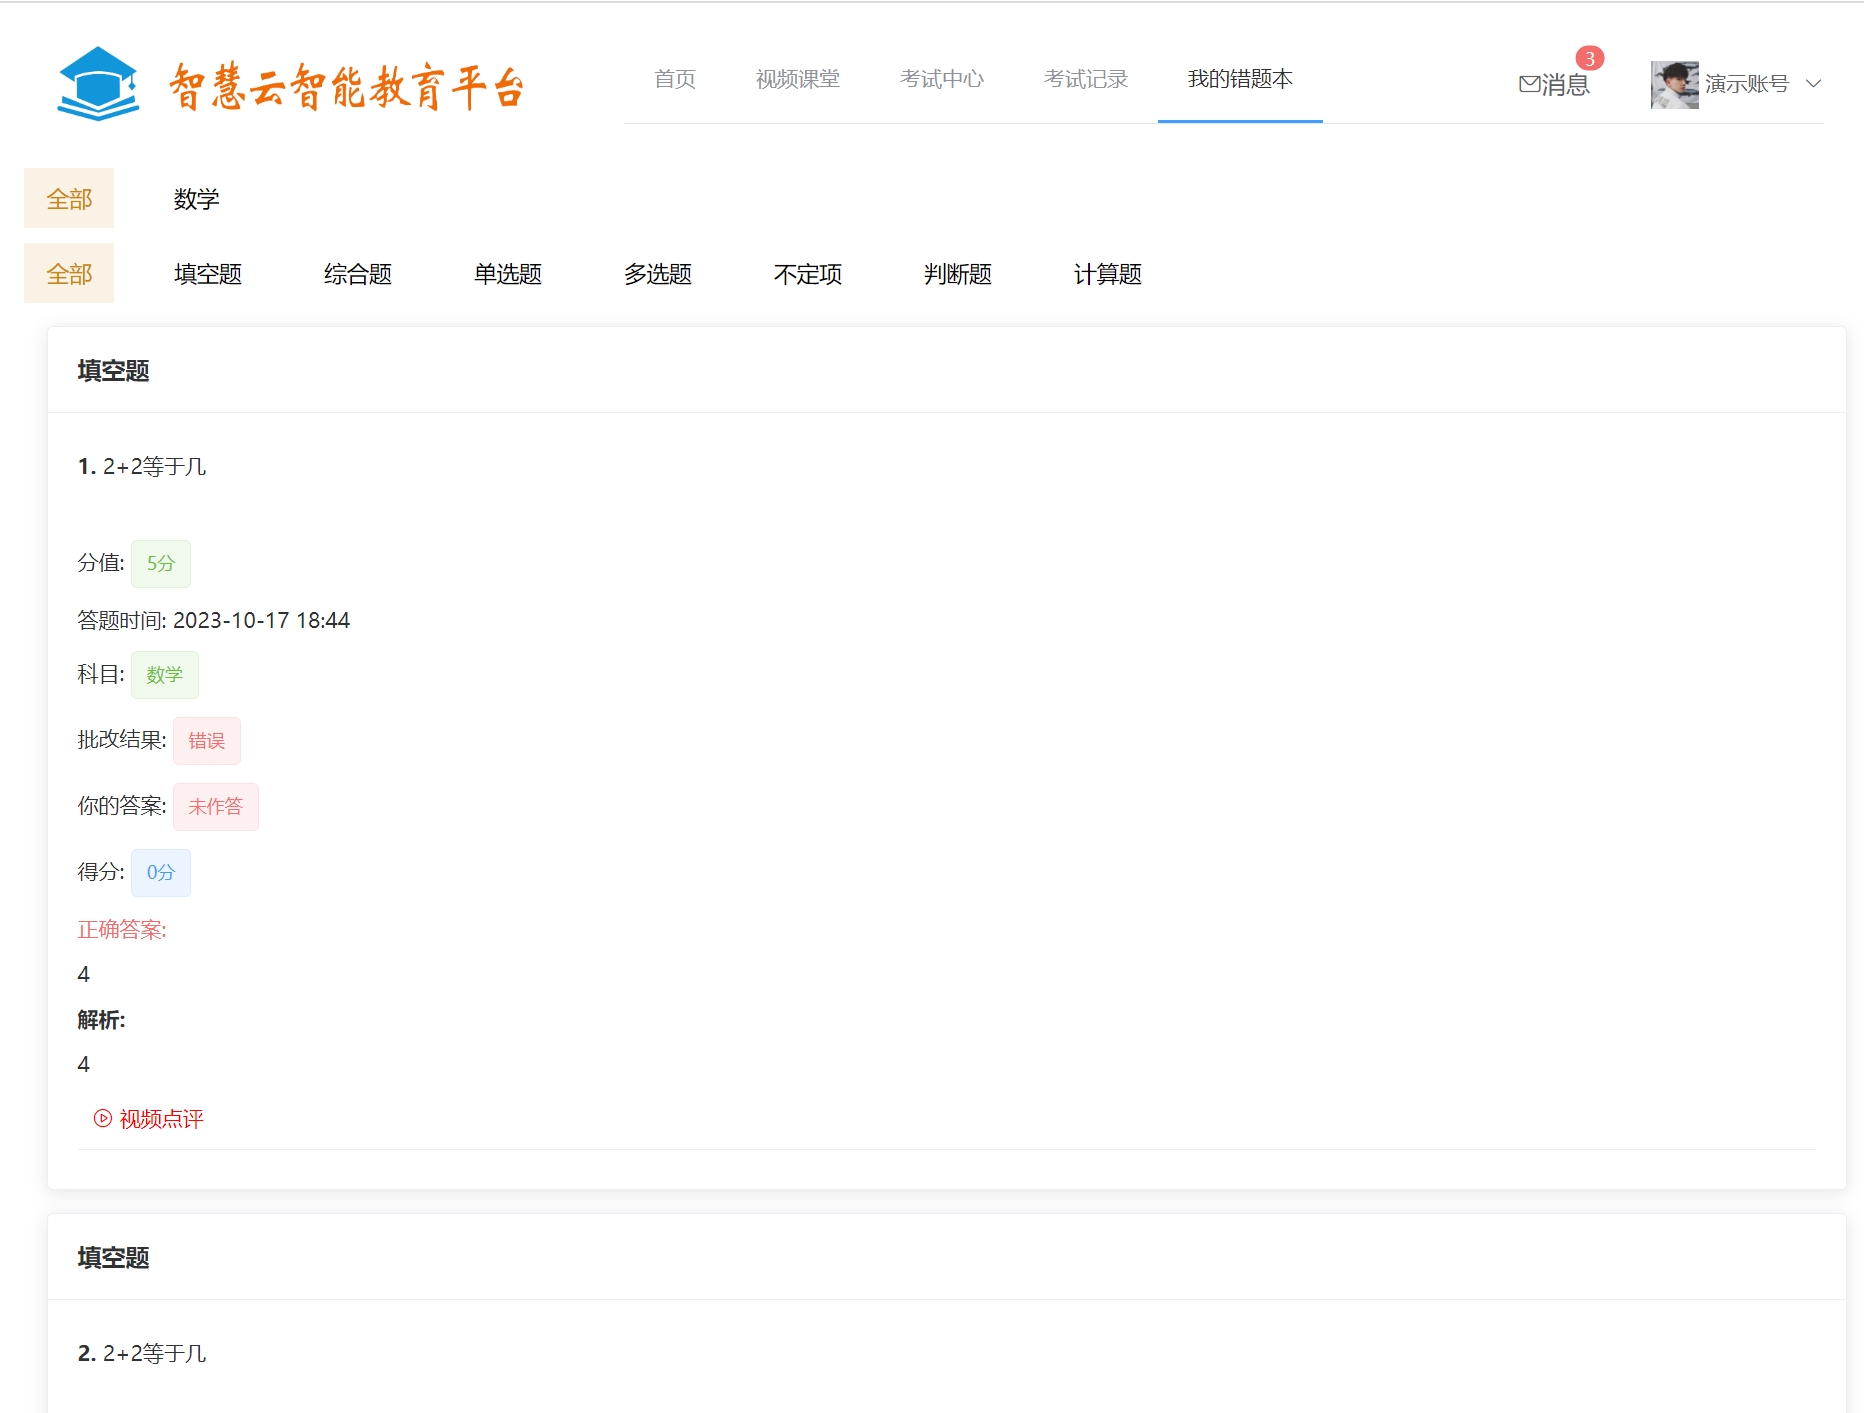Image resolution: width=1864 pixels, height=1413 pixels.
Task: Play the 视频点评 circle icon
Action: 102,1119
